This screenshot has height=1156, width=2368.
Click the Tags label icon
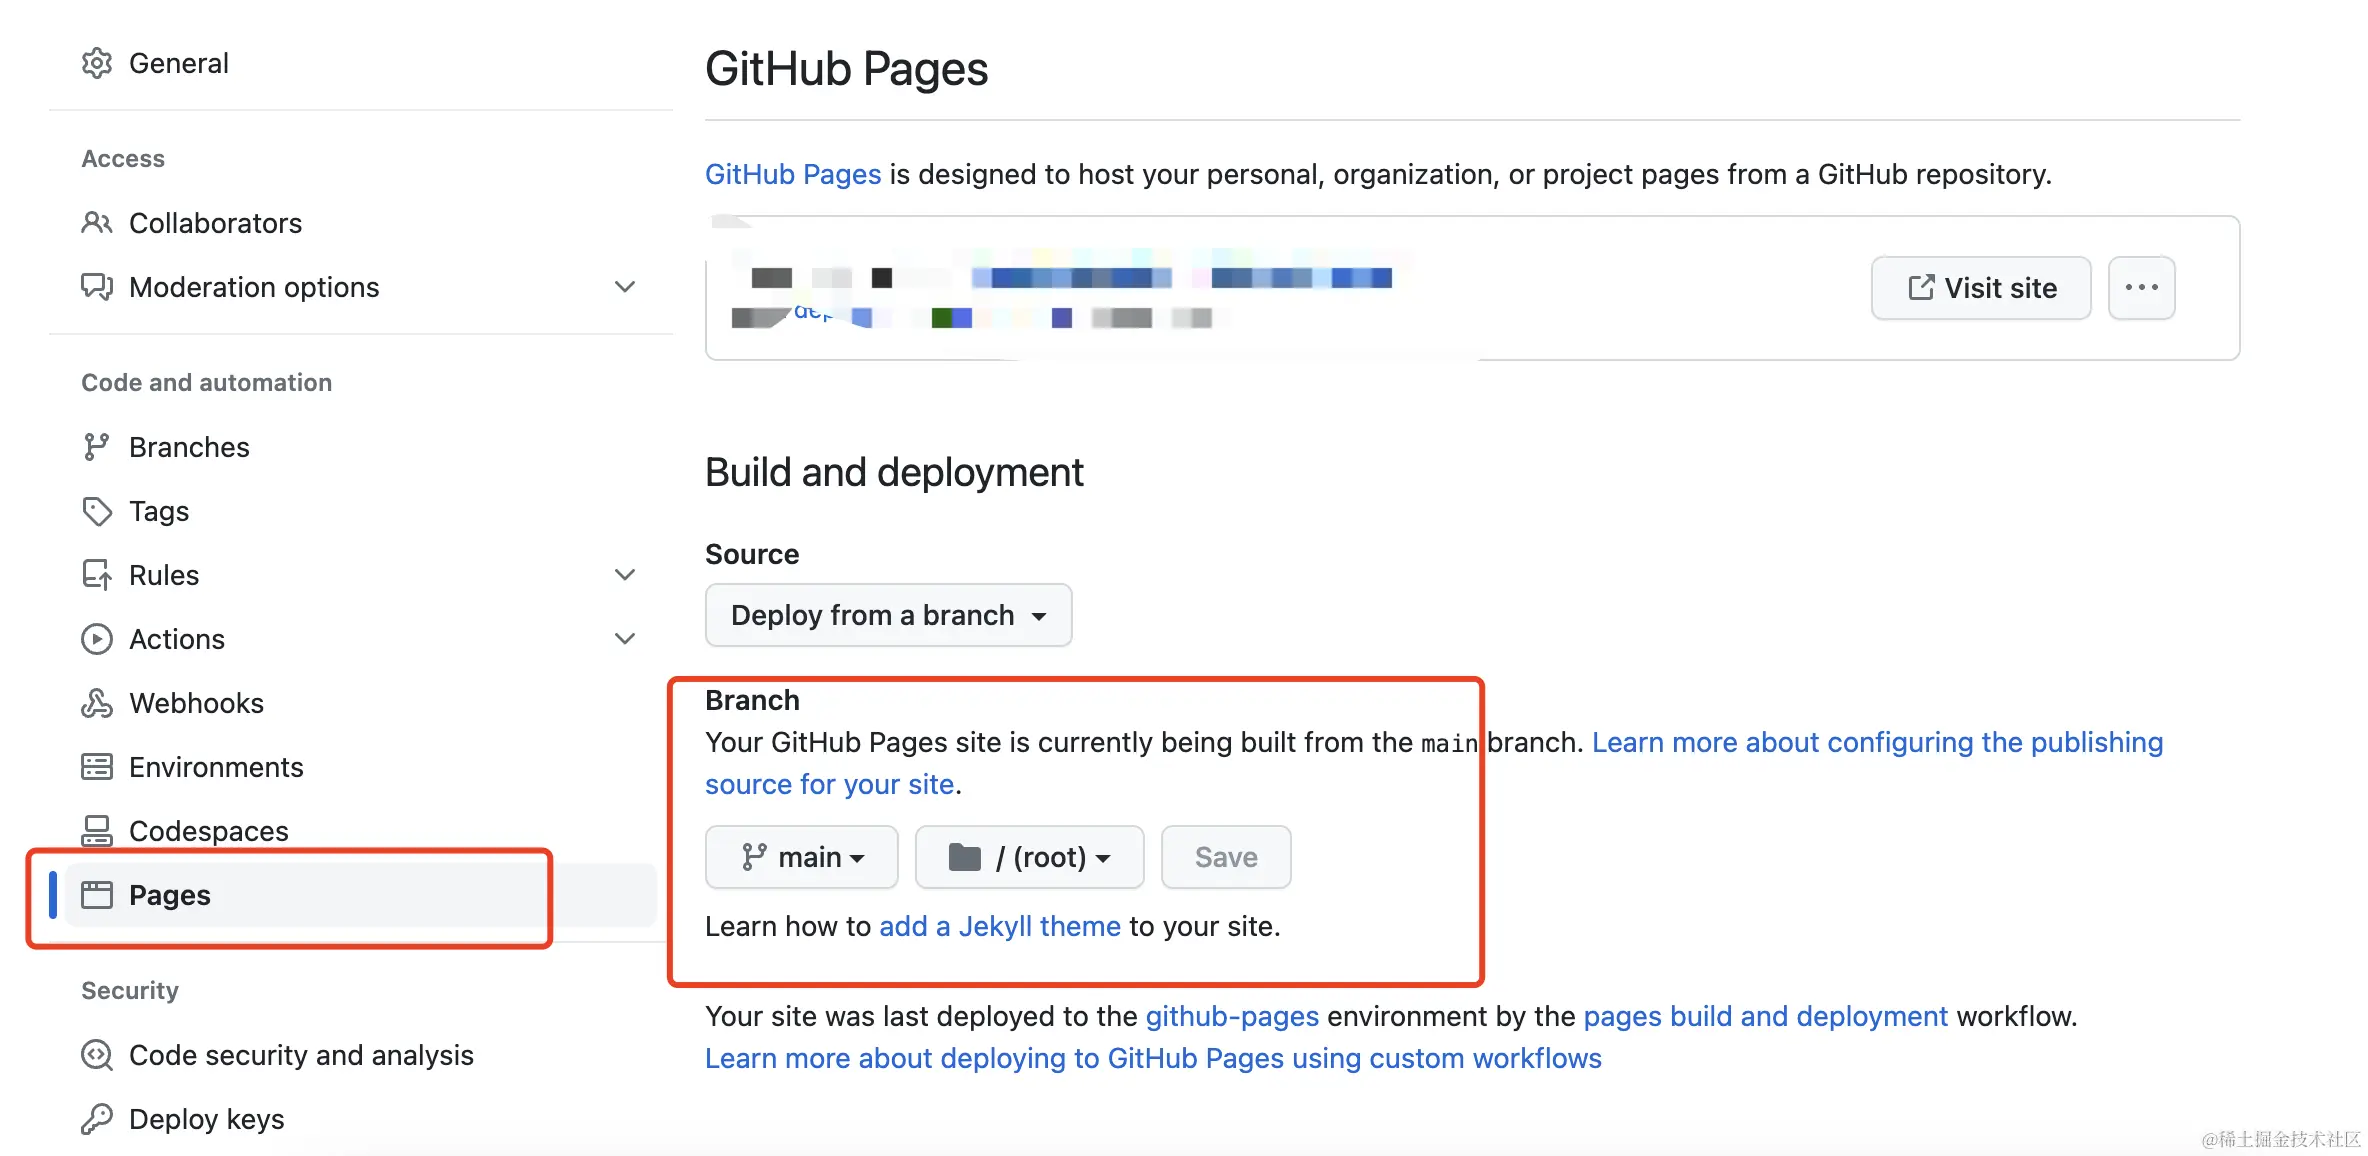coord(97,511)
